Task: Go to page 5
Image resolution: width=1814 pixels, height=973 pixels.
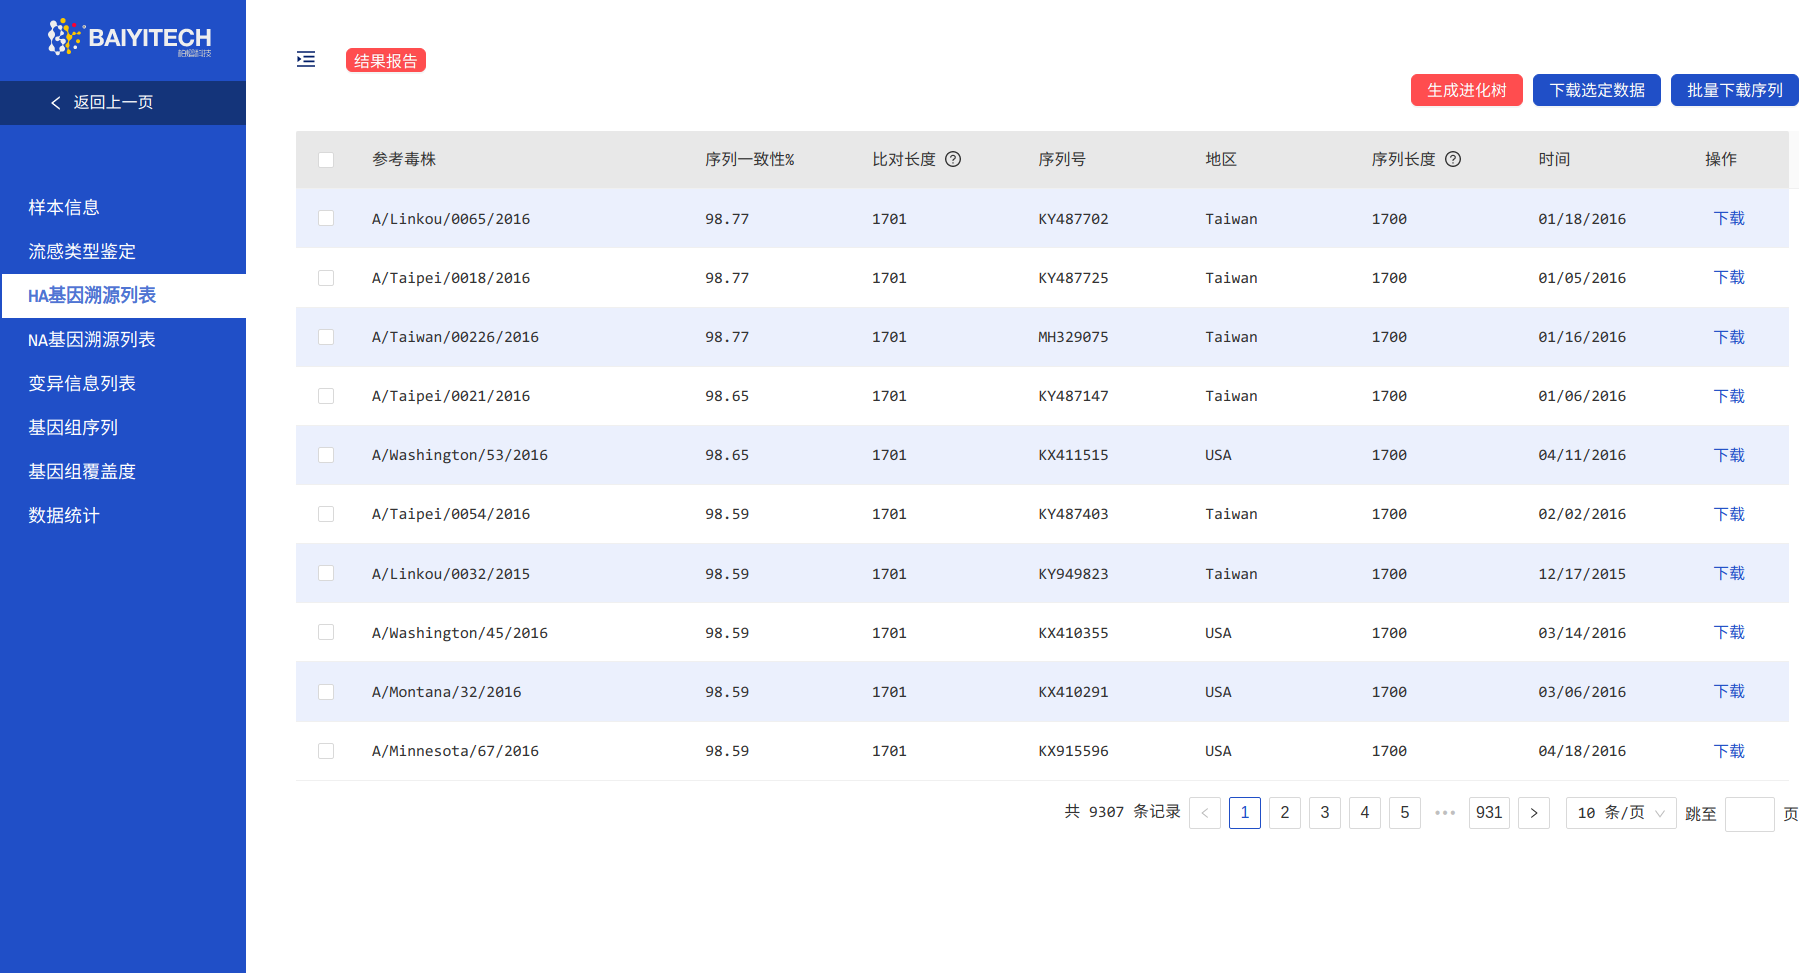Action: click(1405, 813)
